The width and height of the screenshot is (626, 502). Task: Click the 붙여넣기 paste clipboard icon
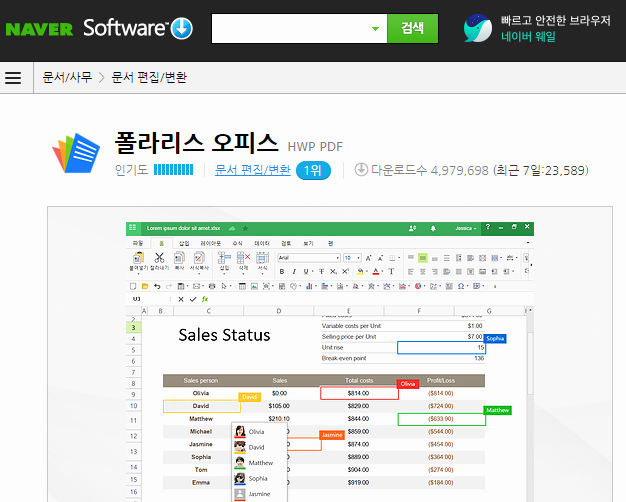click(x=139, y=258)
